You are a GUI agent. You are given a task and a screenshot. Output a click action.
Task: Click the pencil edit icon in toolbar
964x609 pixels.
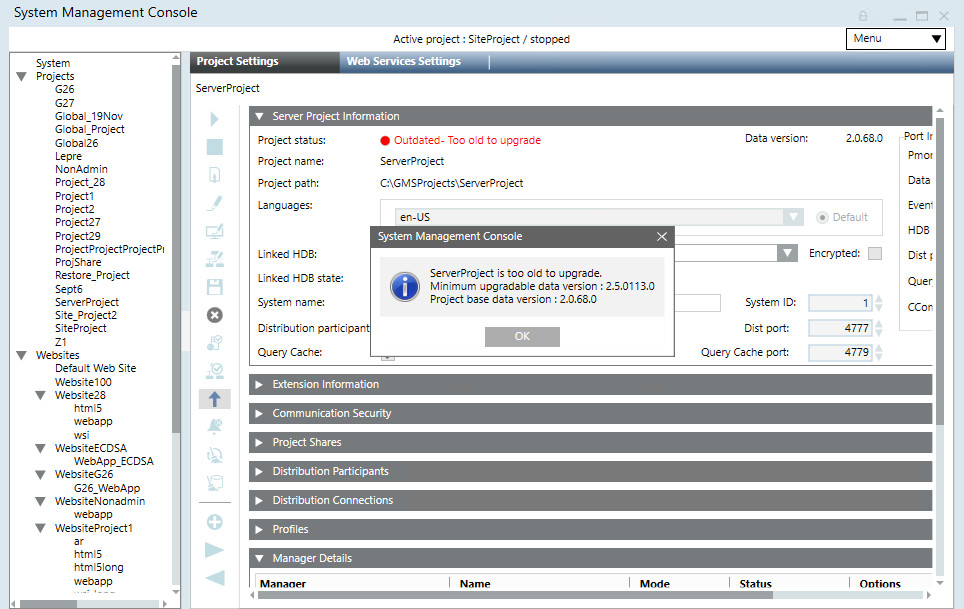pyautogui.click(x=214, y=203)
